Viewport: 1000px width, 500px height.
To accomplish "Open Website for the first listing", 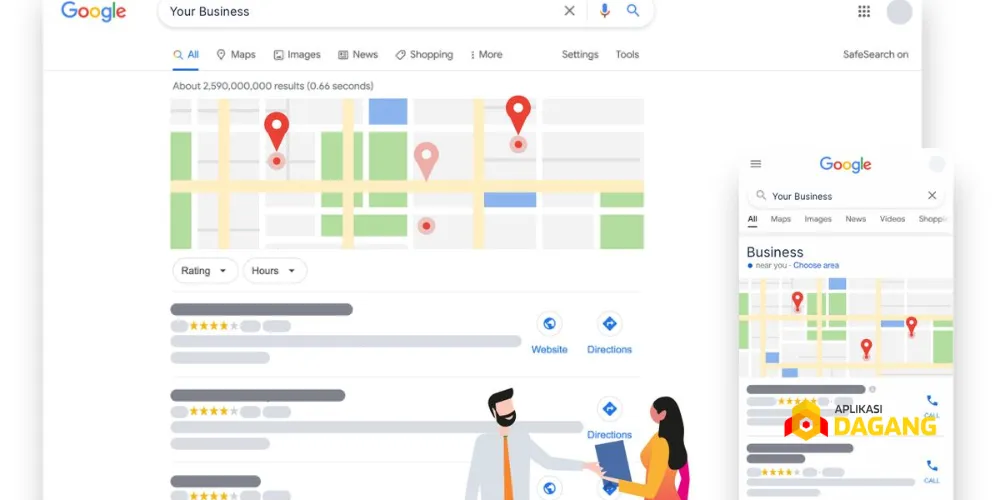I will pyautogui.click(x=549, y=334).
